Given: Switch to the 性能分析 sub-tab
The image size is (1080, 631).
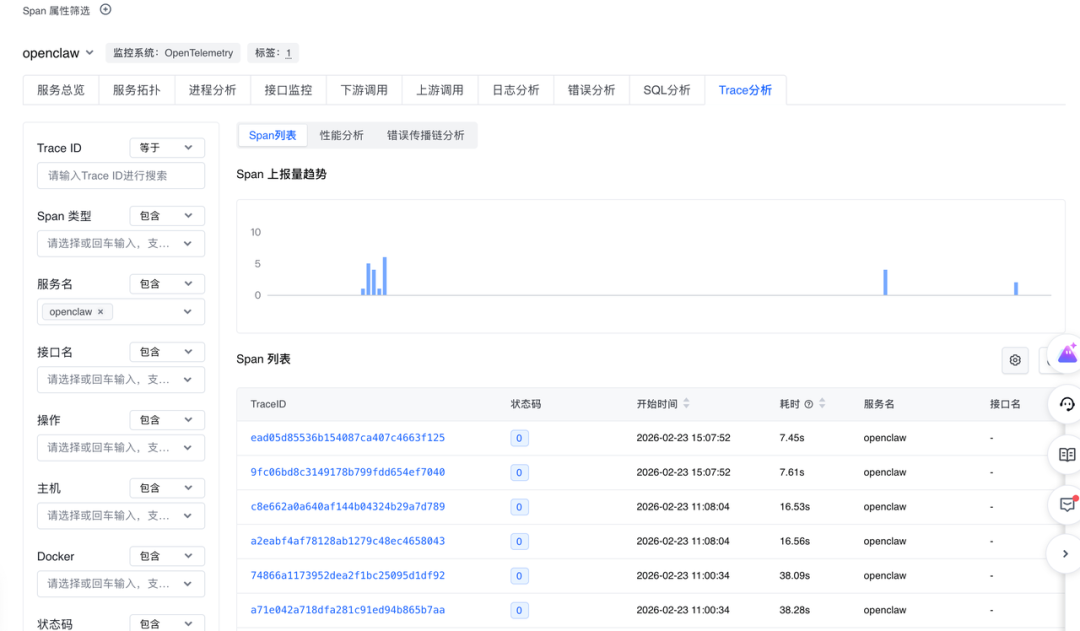Looking at the screenshot, I should [x=341, y=135].
